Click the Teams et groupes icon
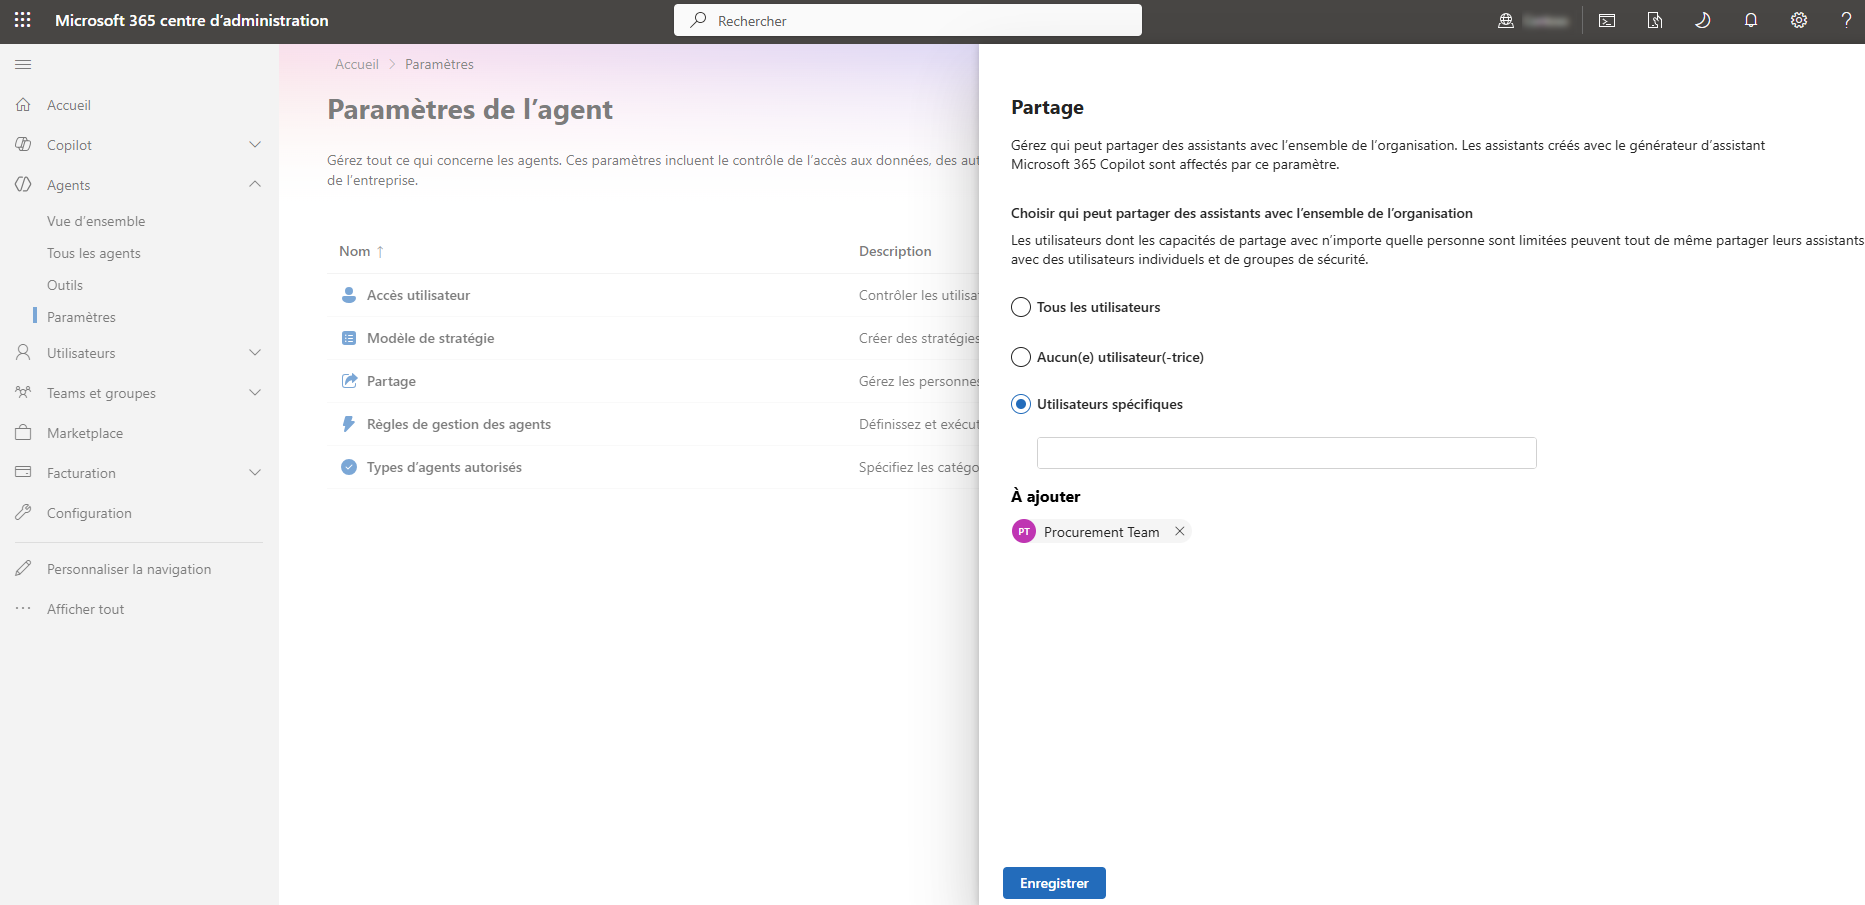1865x905 pixels. click(x=24, y=393)
